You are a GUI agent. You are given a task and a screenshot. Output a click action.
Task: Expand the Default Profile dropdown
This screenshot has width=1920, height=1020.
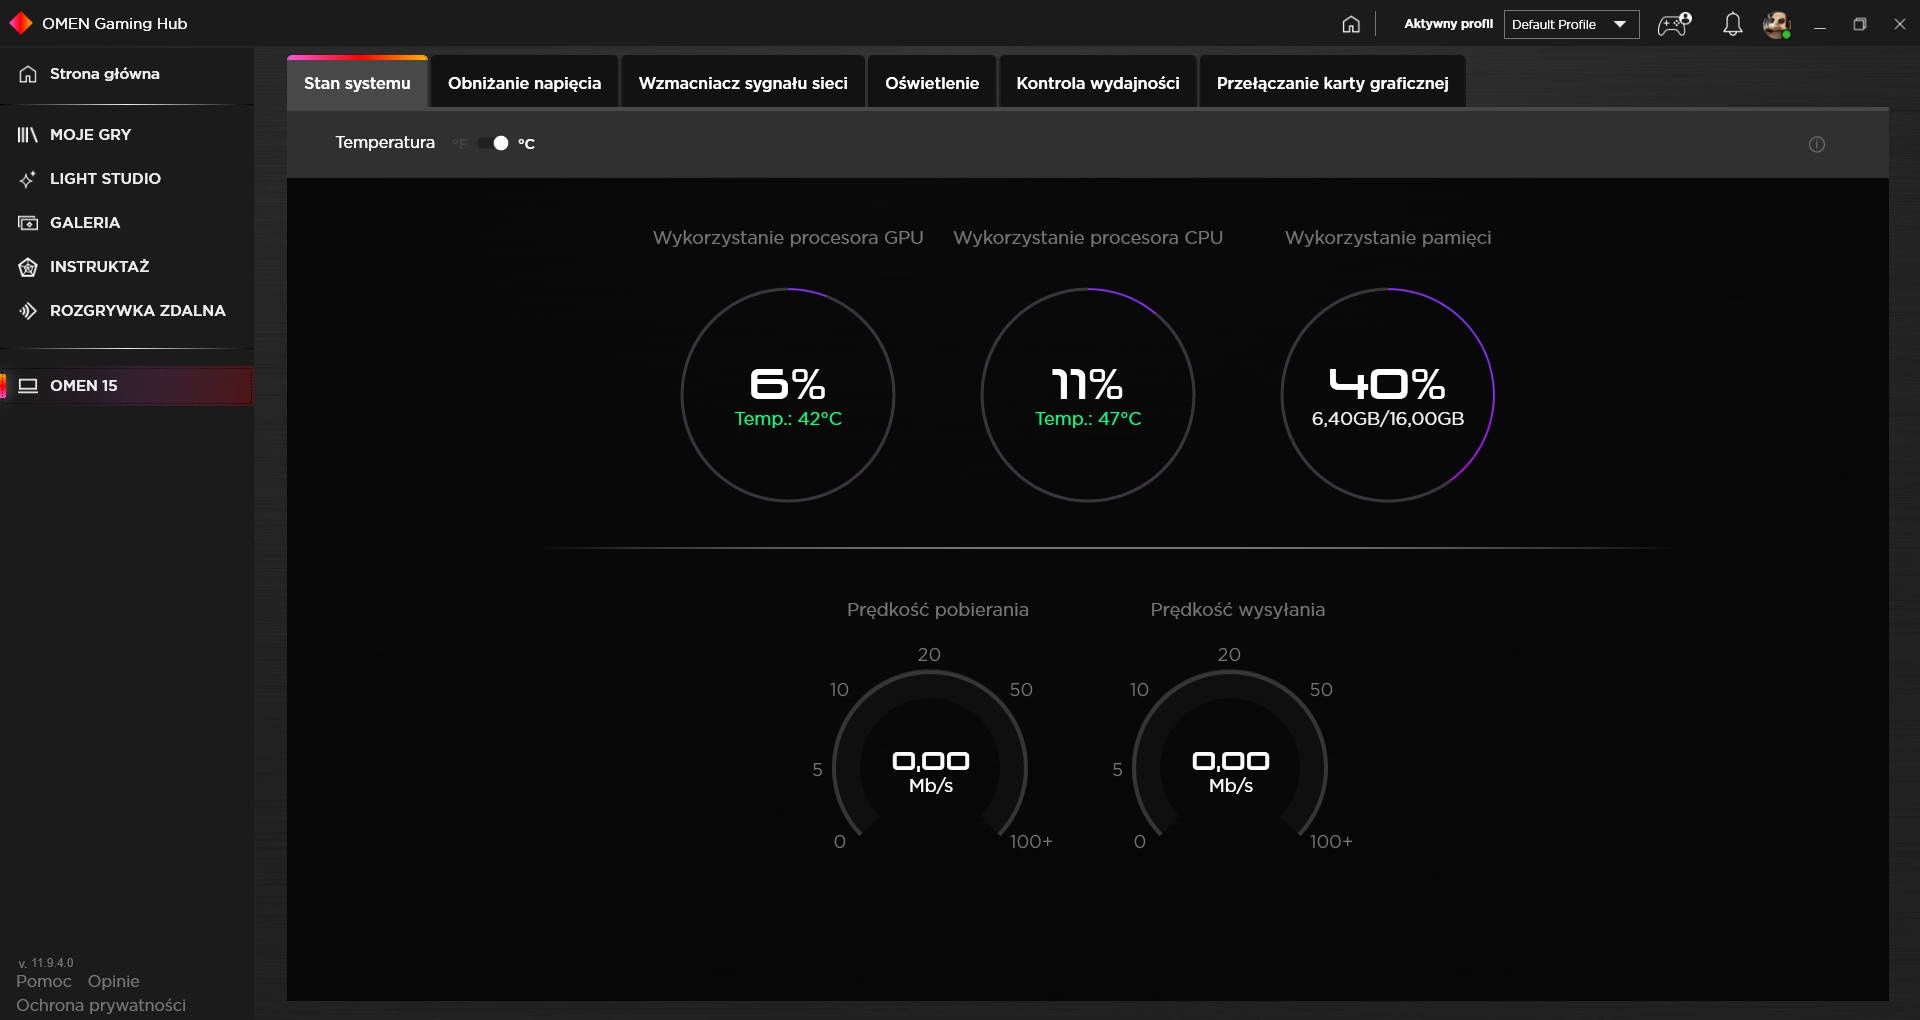1571,24
